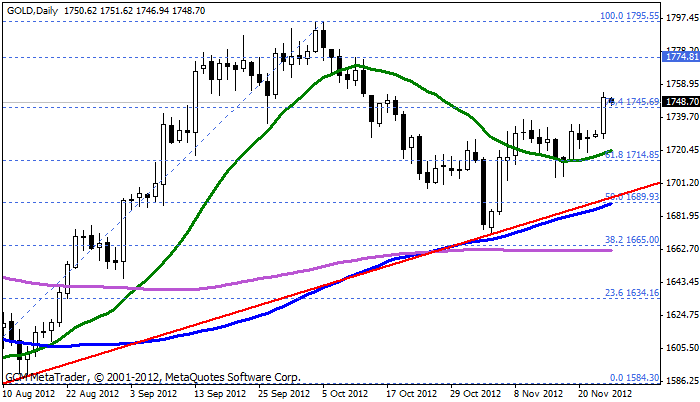This screenshot has height=402, width=700.
Task: Select the 61.8 Fibonacci level label 1714.85
Action: [x=632, y=155]
